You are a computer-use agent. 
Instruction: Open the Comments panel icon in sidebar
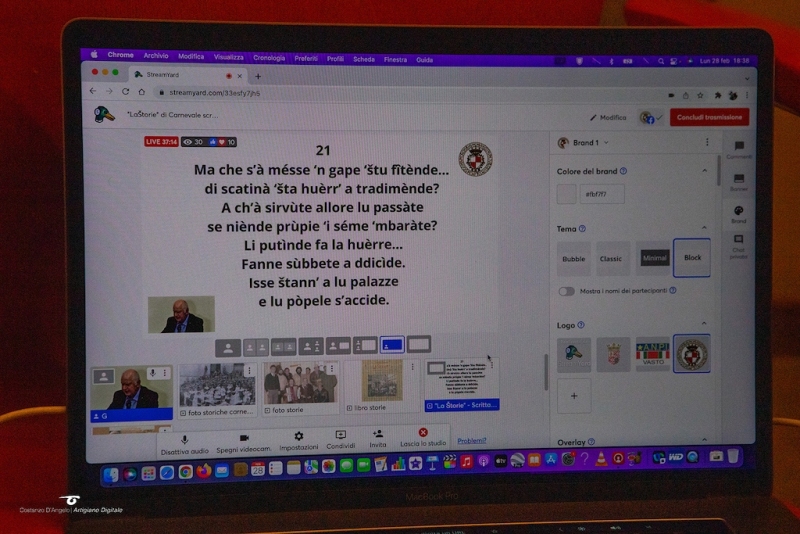(739, 146)
